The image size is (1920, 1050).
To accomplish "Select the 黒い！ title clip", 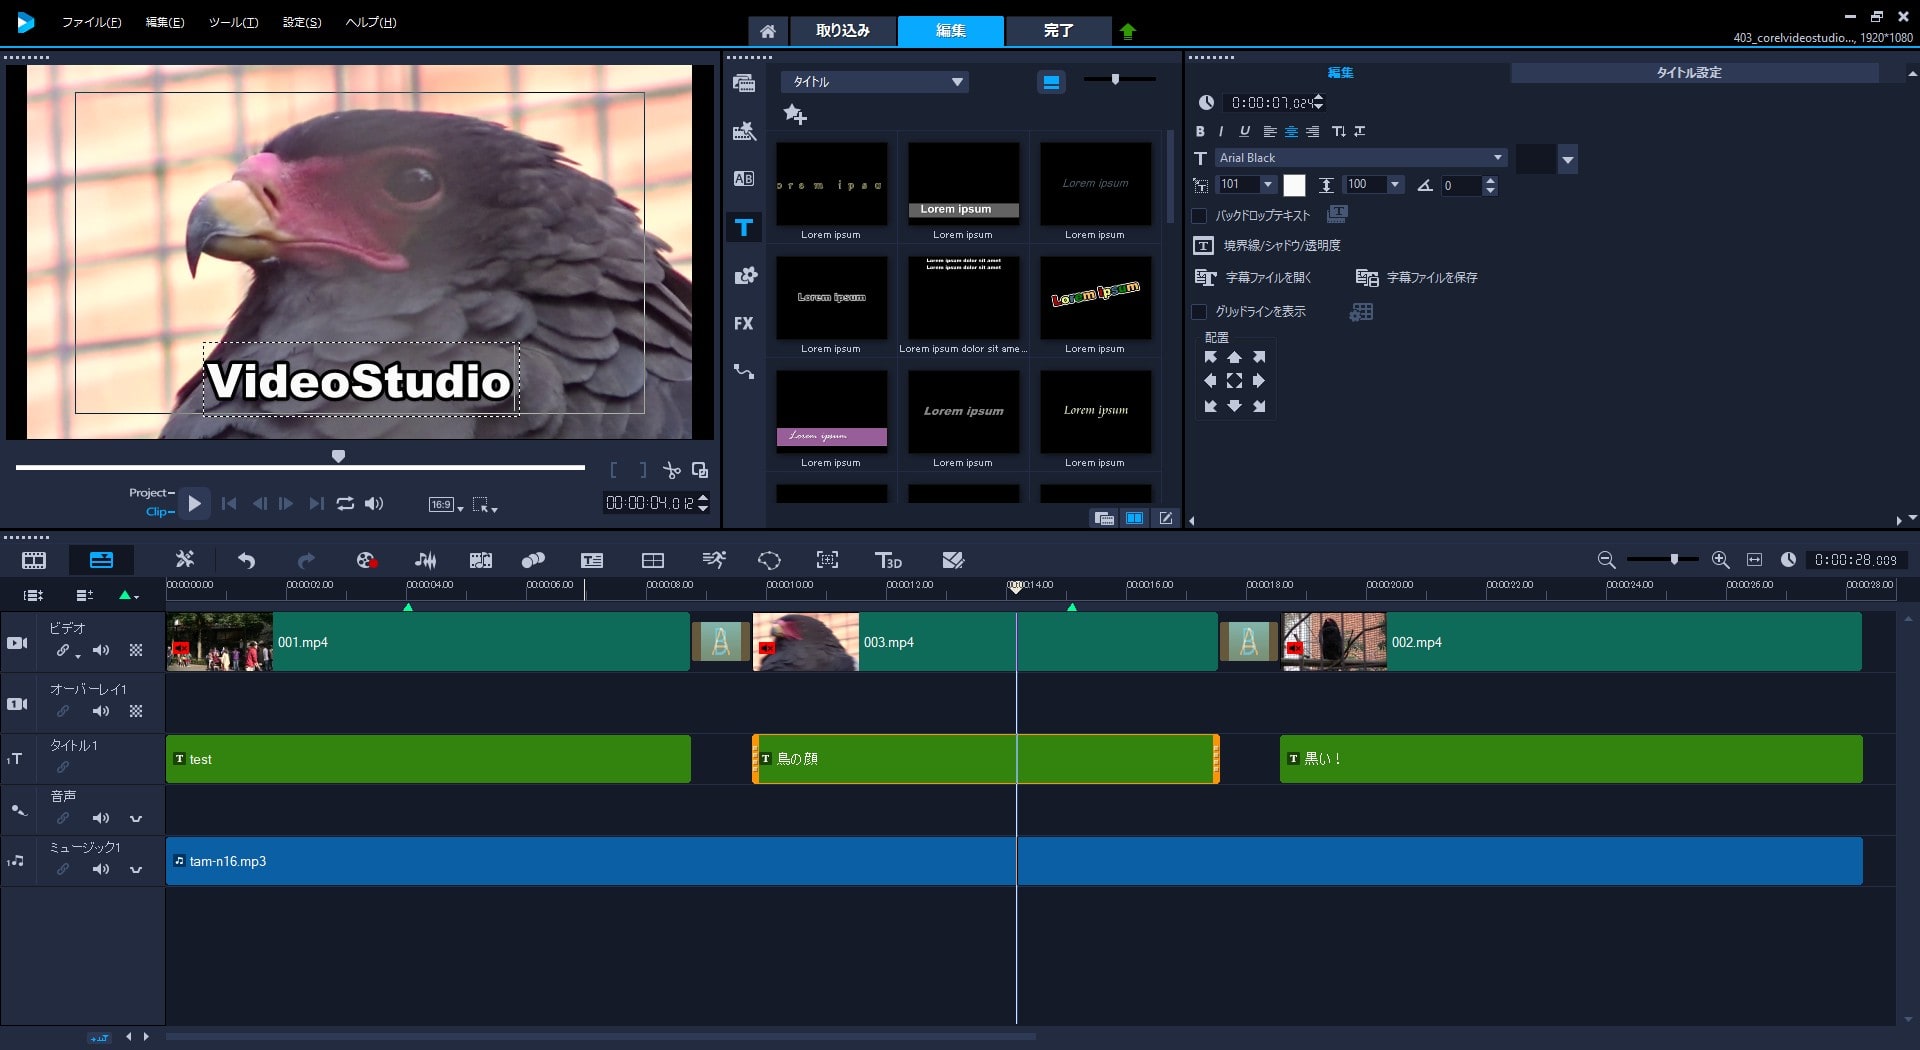I will pyautogui.click(x=1571, y=759).
